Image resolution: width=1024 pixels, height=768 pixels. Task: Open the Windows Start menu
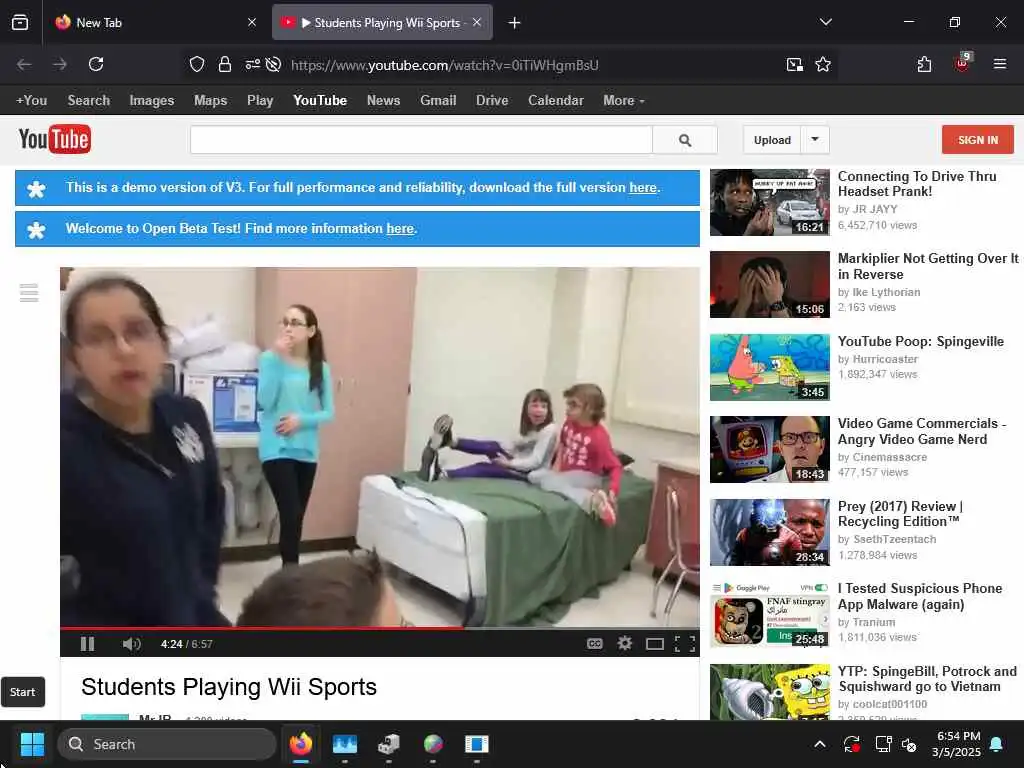tap(32, 744)
